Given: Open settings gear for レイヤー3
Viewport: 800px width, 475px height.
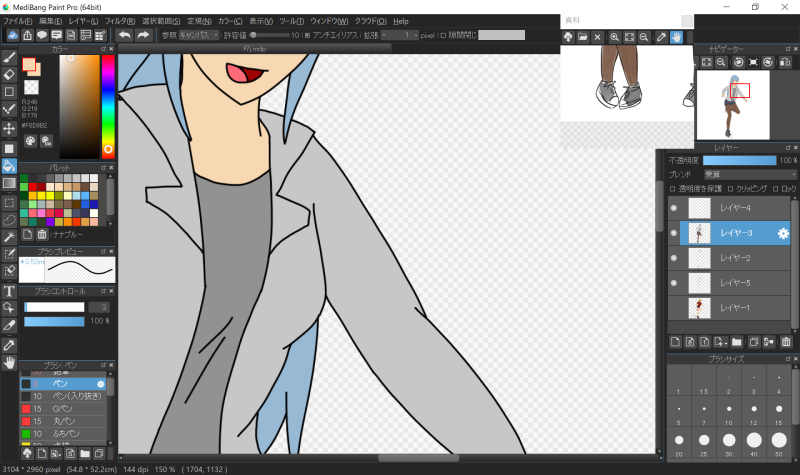Looking at the screenshot, I should (784, 233).
